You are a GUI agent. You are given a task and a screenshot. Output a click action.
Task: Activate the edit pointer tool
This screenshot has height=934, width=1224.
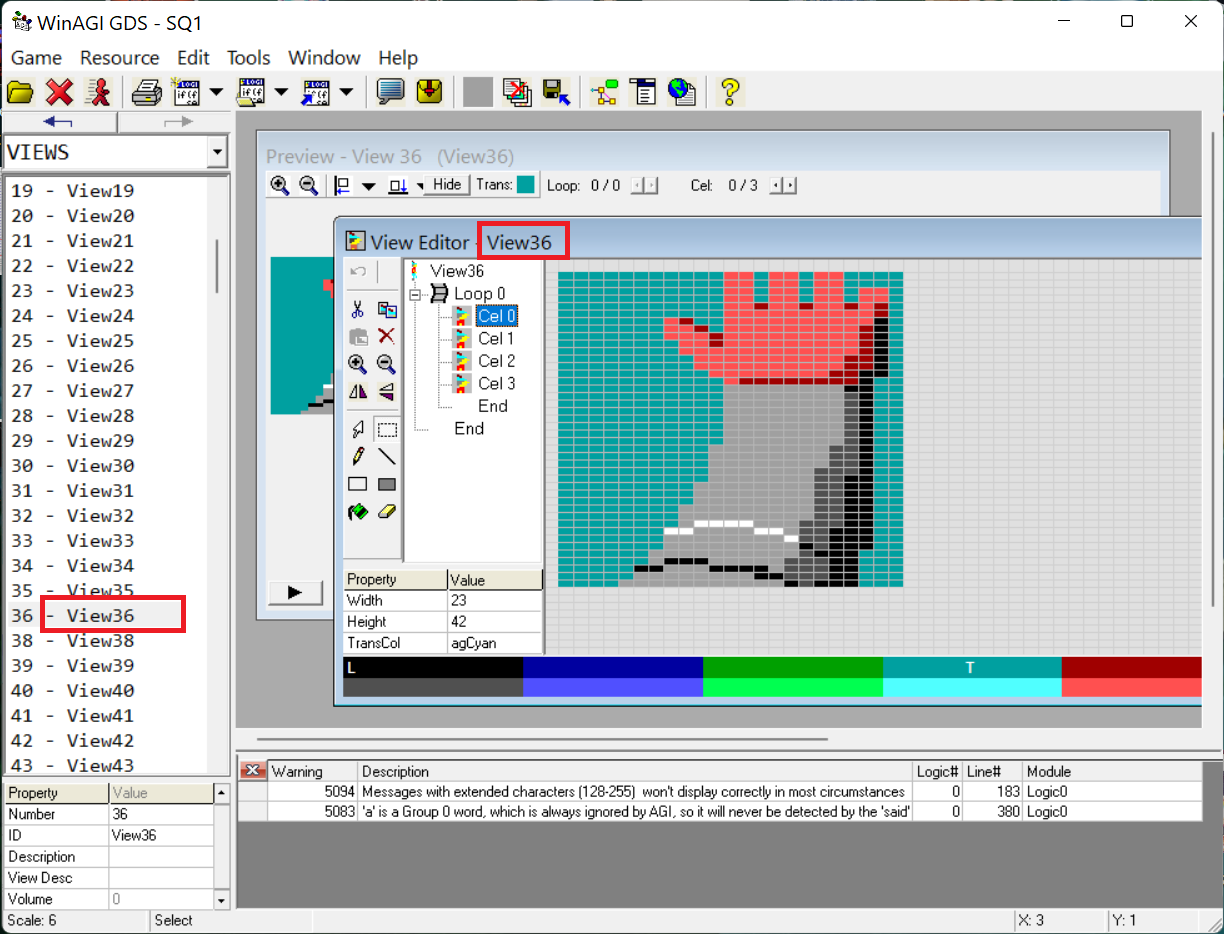[357, 430]
